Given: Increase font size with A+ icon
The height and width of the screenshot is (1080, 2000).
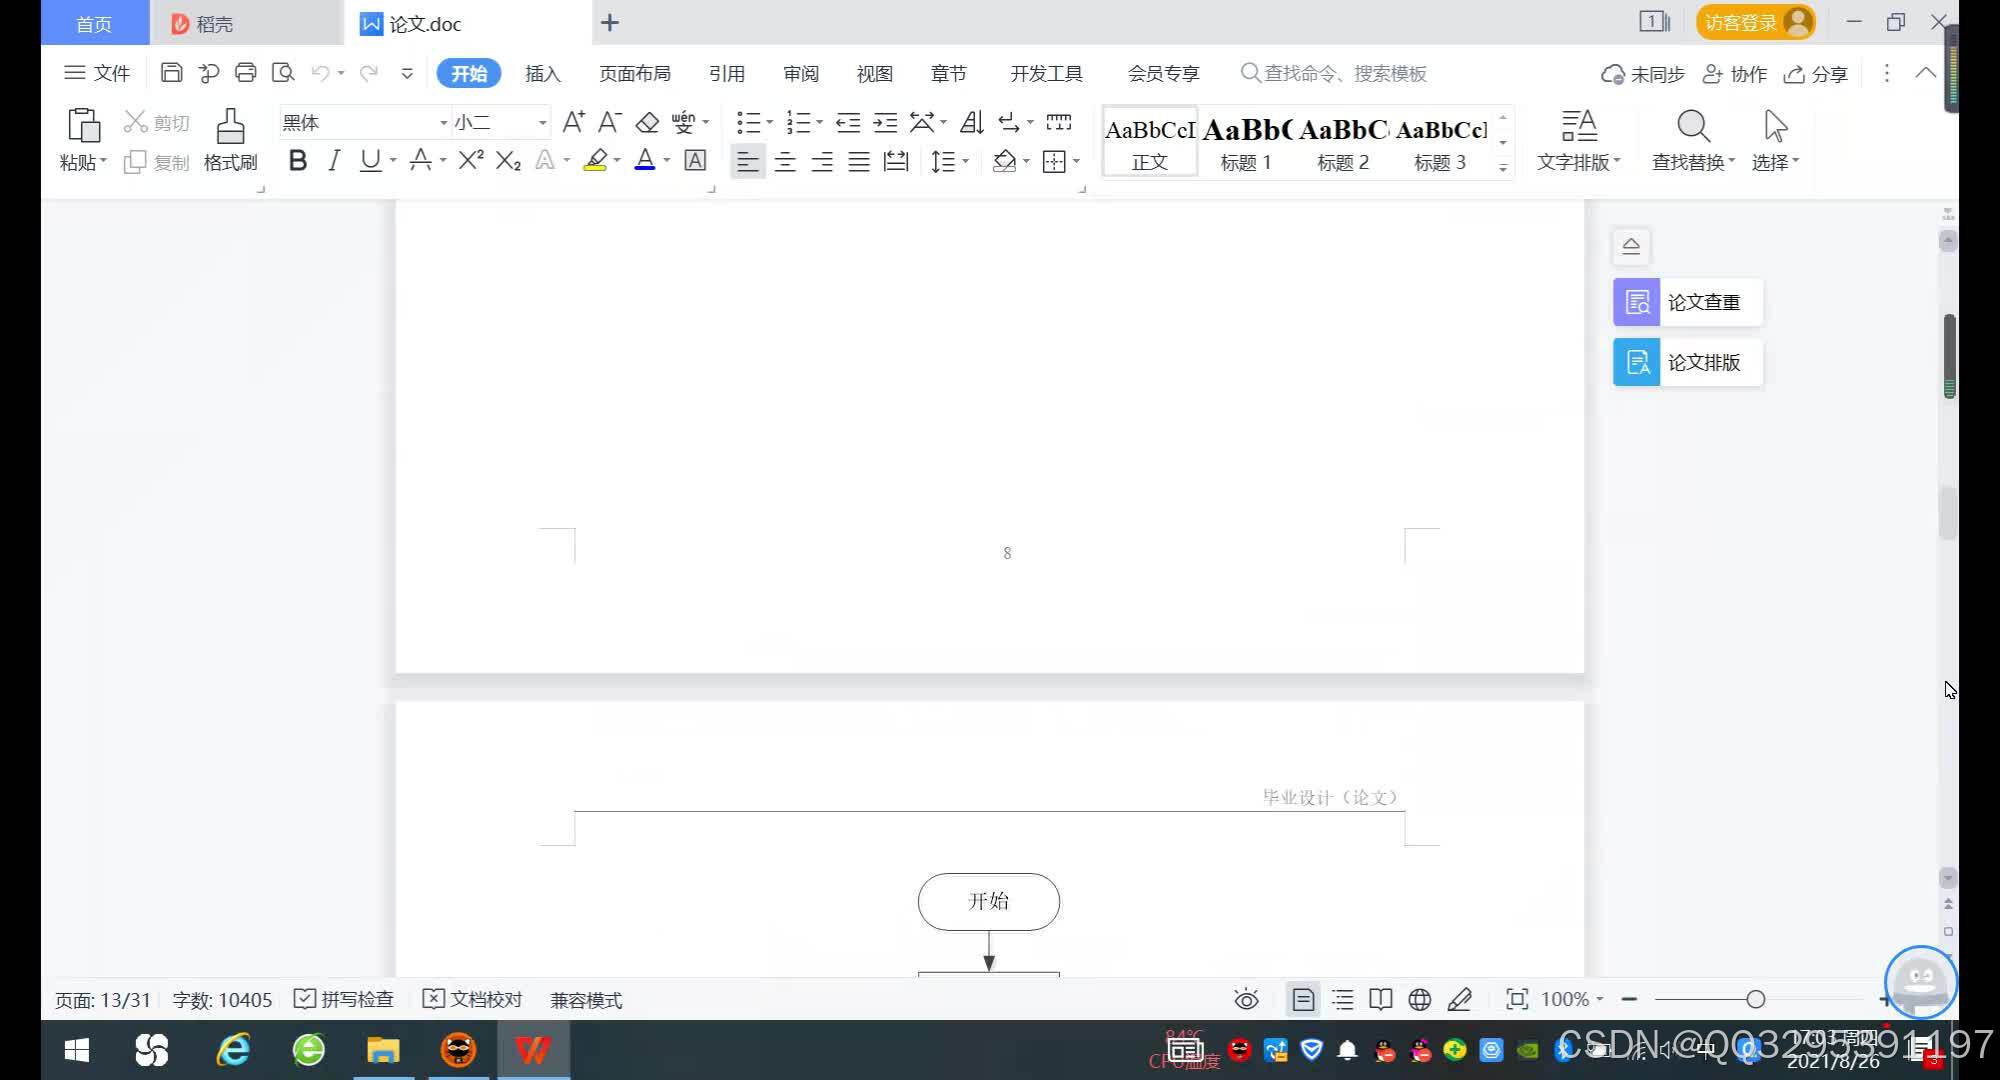Looking at the screenshot, I should click(x=574, y=122).
